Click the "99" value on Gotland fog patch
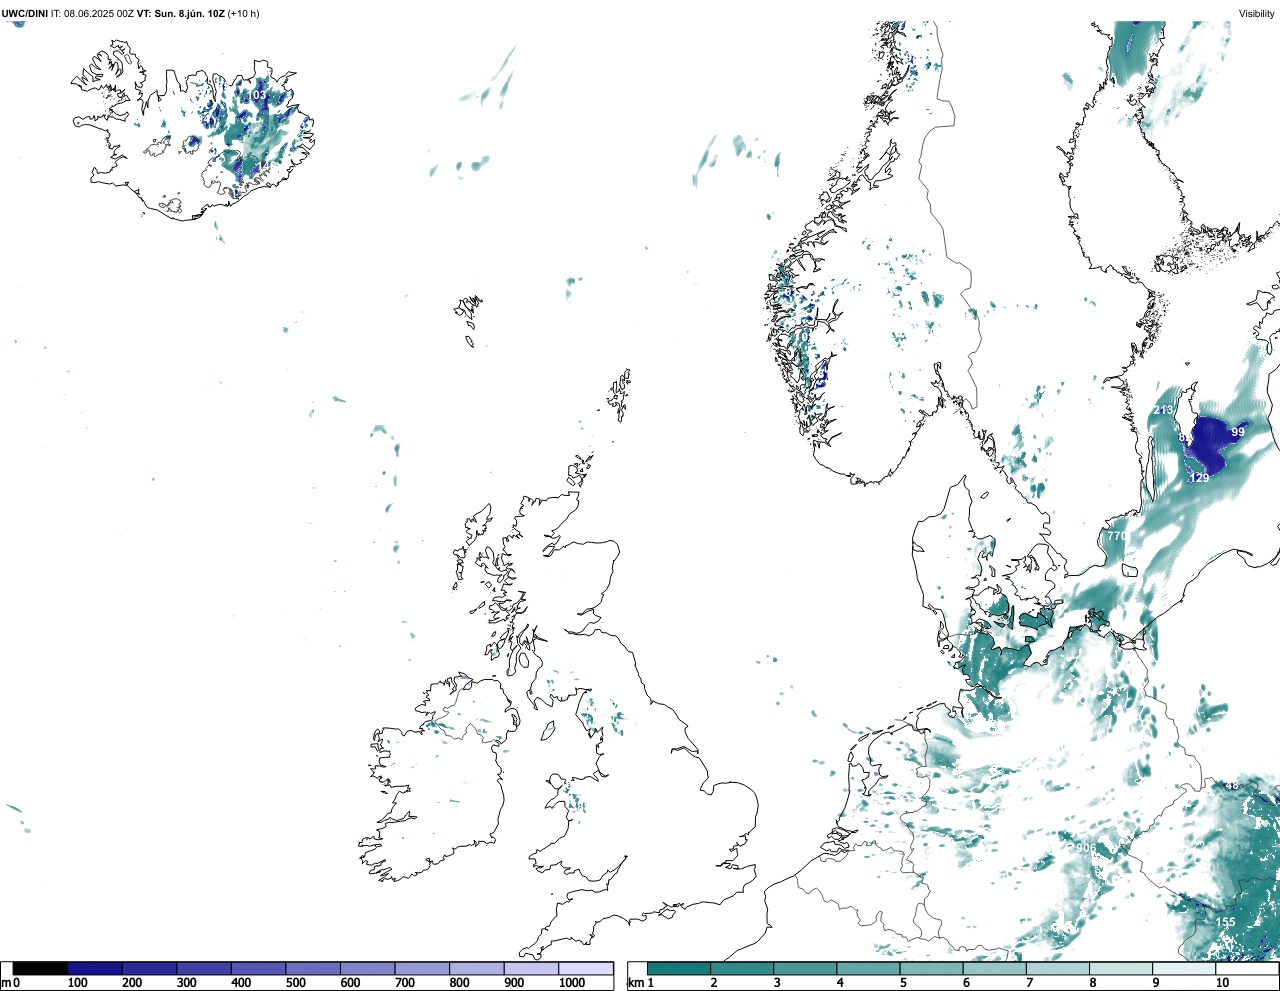Screen dimensions: 1280x991 (1238, 432)
